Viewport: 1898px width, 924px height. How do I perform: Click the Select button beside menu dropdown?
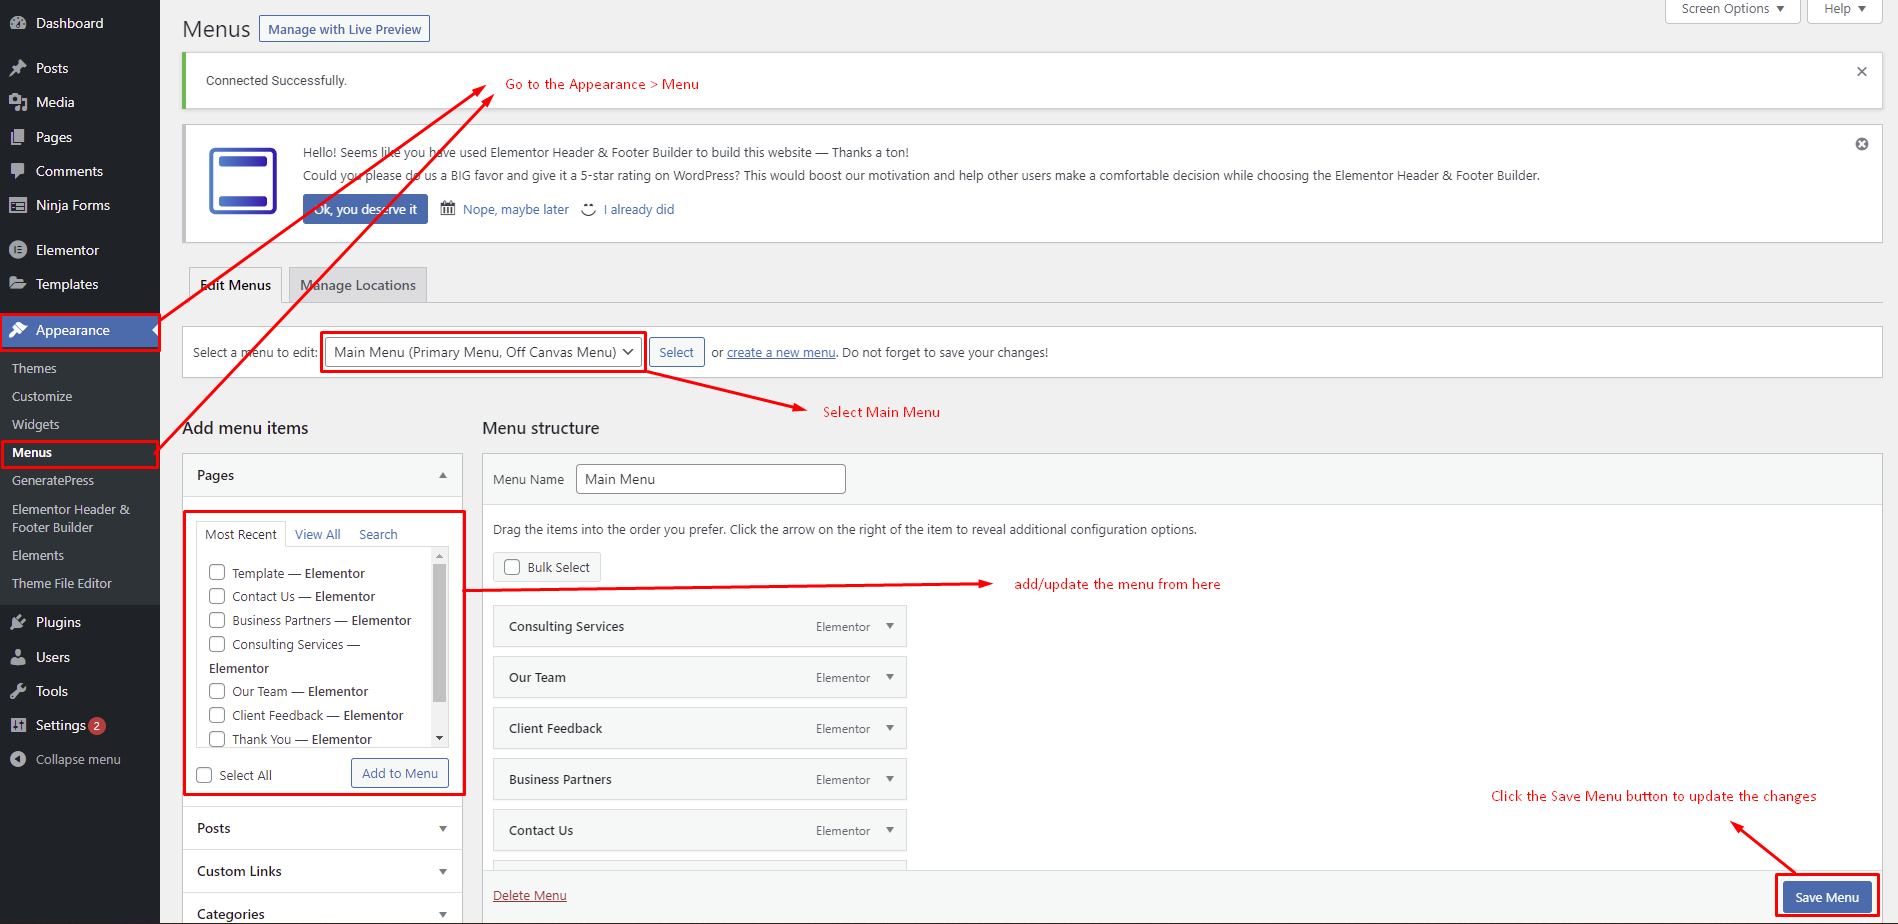[x=676, y=352]
